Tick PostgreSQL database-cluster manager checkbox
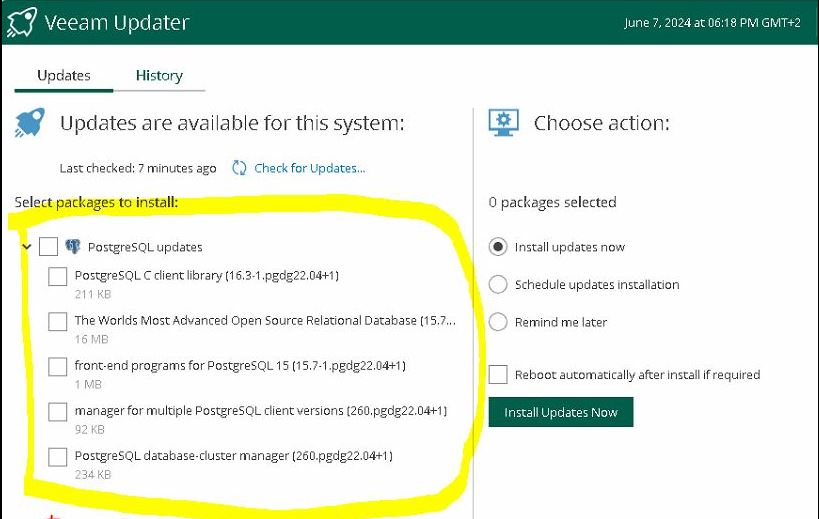Screen dimensions: 819x519 [x=57, y=457]
